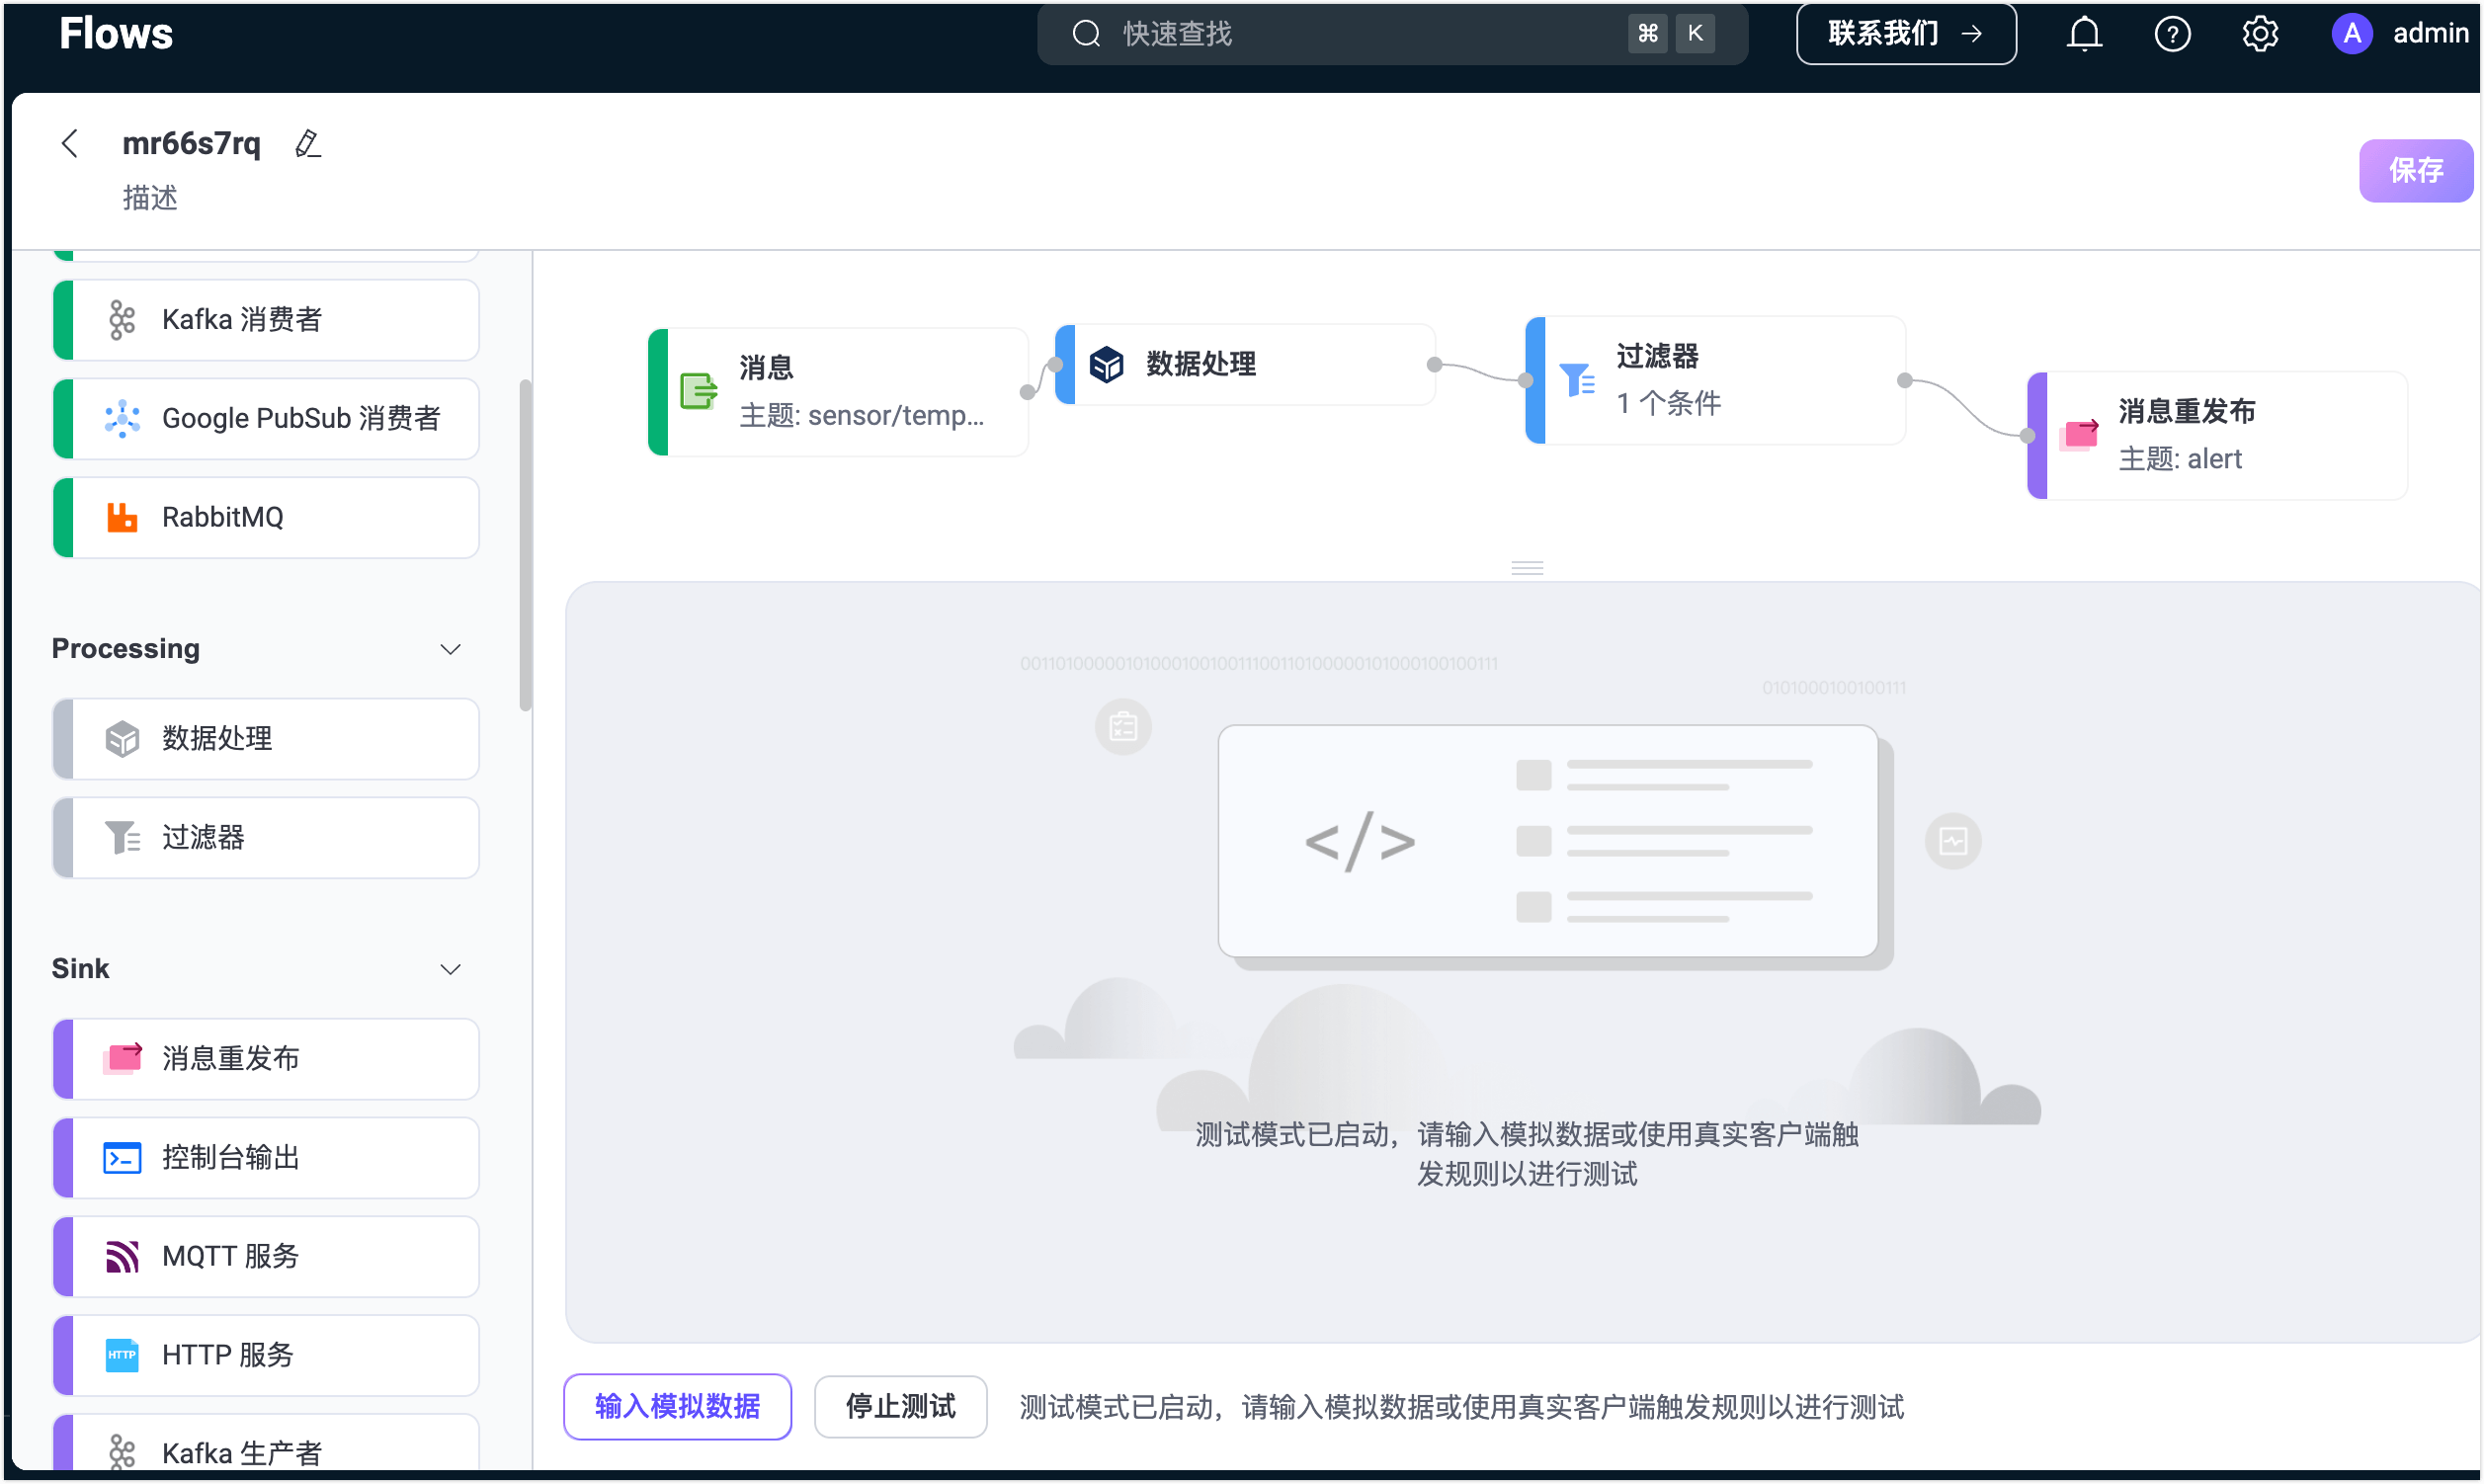
Task: Select the Kafka 消费者 source icon
Action: click(122, 319)
